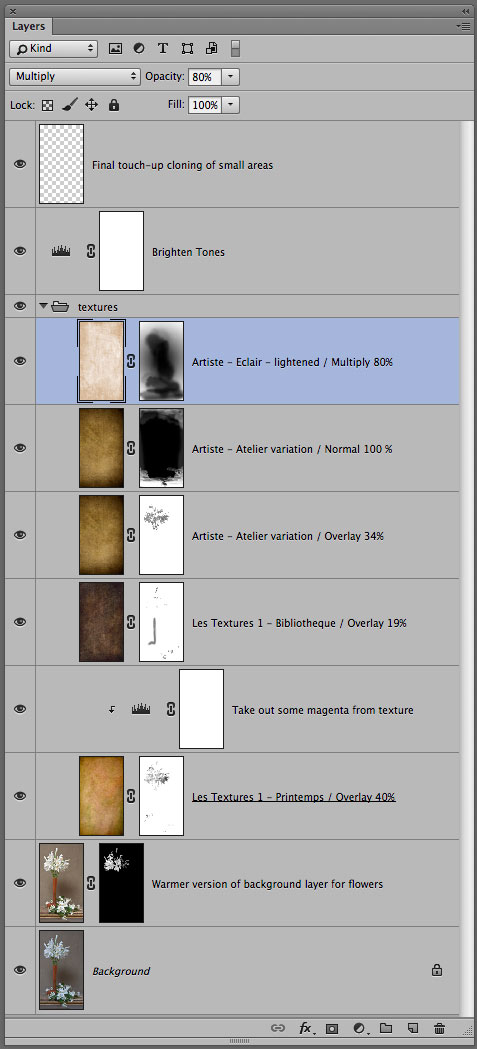The image size is (477, 1049).
Task: Open the Opacity slider dropdown arrow
Action: (230, 77)
